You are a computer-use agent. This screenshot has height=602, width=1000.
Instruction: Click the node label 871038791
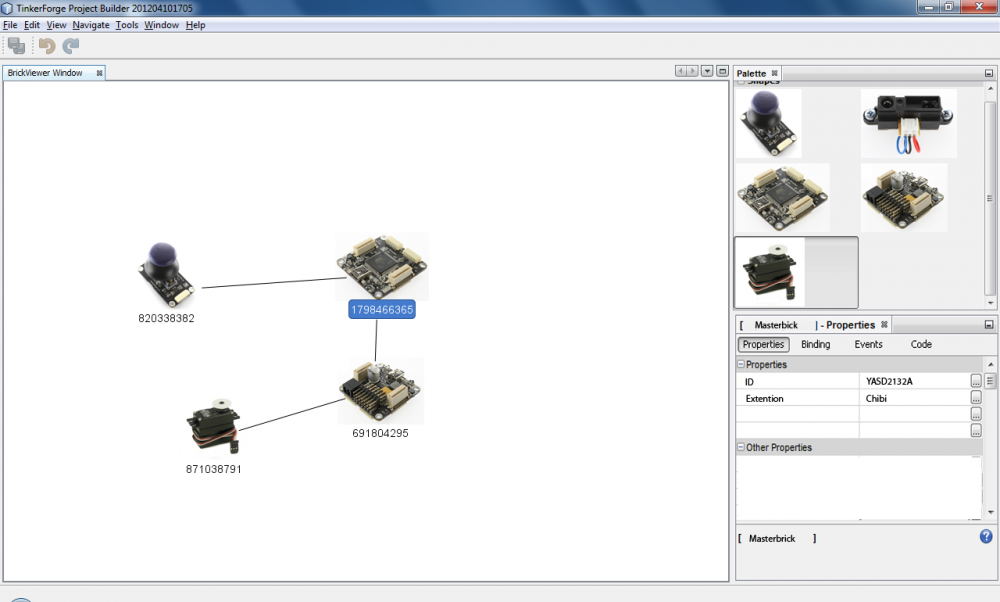(x=214, y=469)
